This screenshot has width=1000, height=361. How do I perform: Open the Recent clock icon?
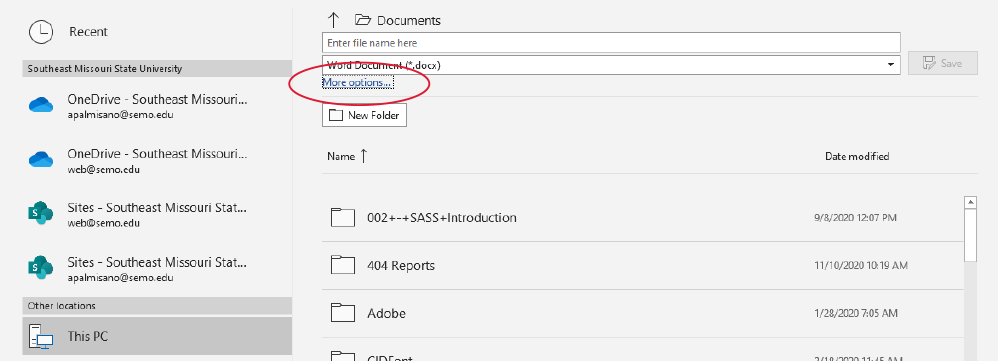coord(41,32)
